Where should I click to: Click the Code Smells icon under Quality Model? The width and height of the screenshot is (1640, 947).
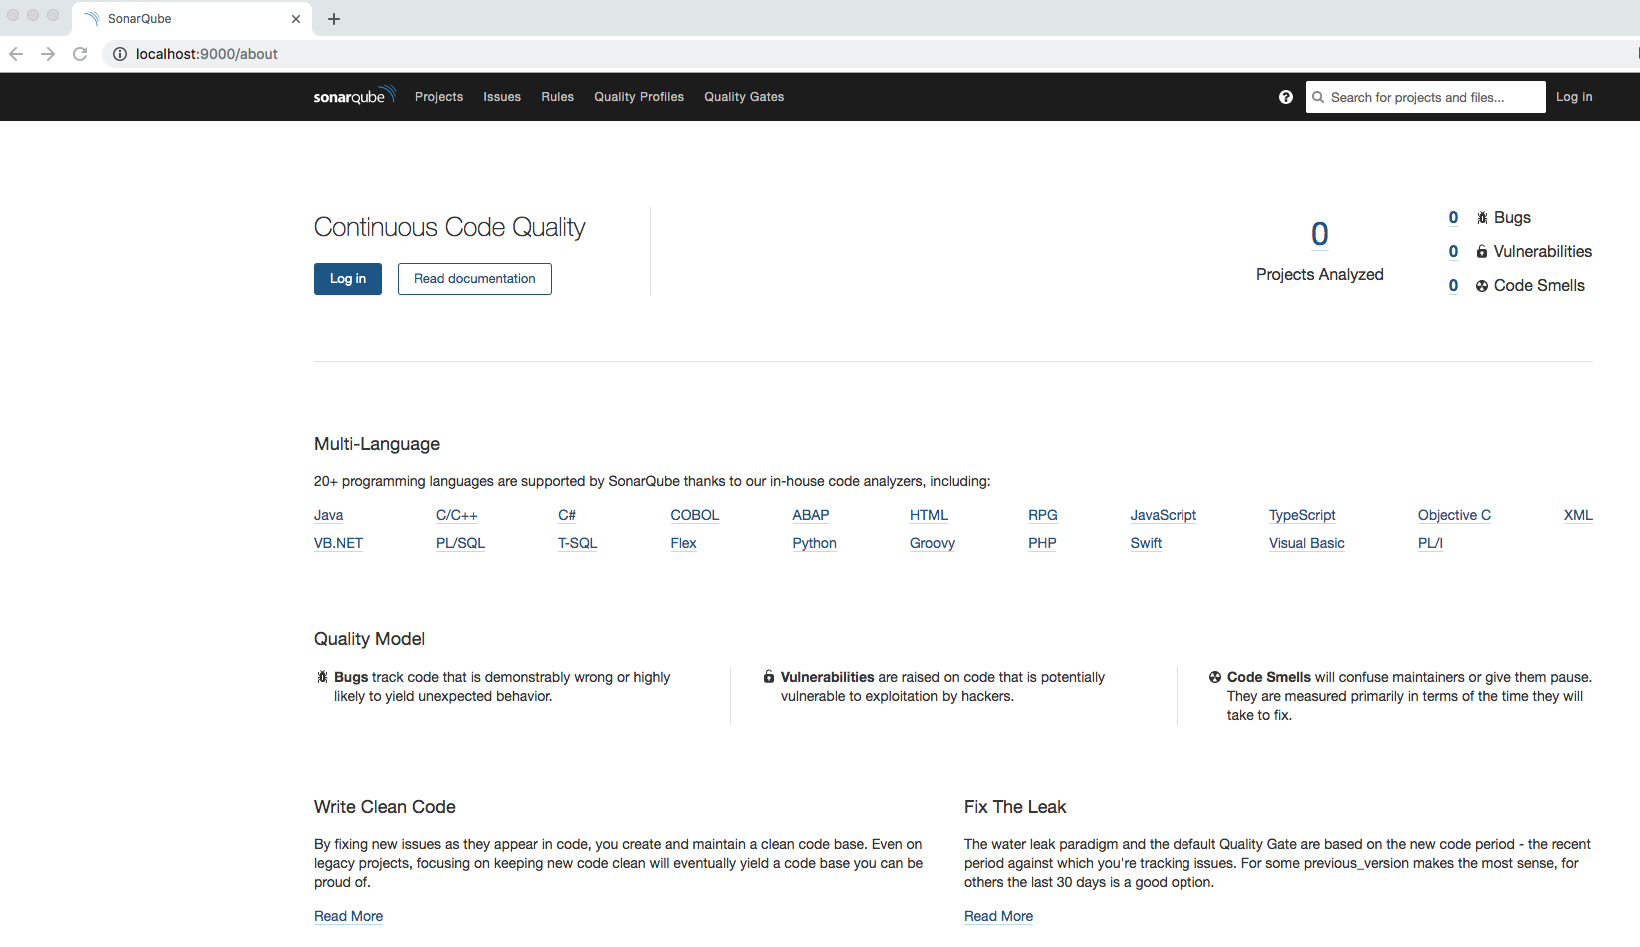[1215, 677]
